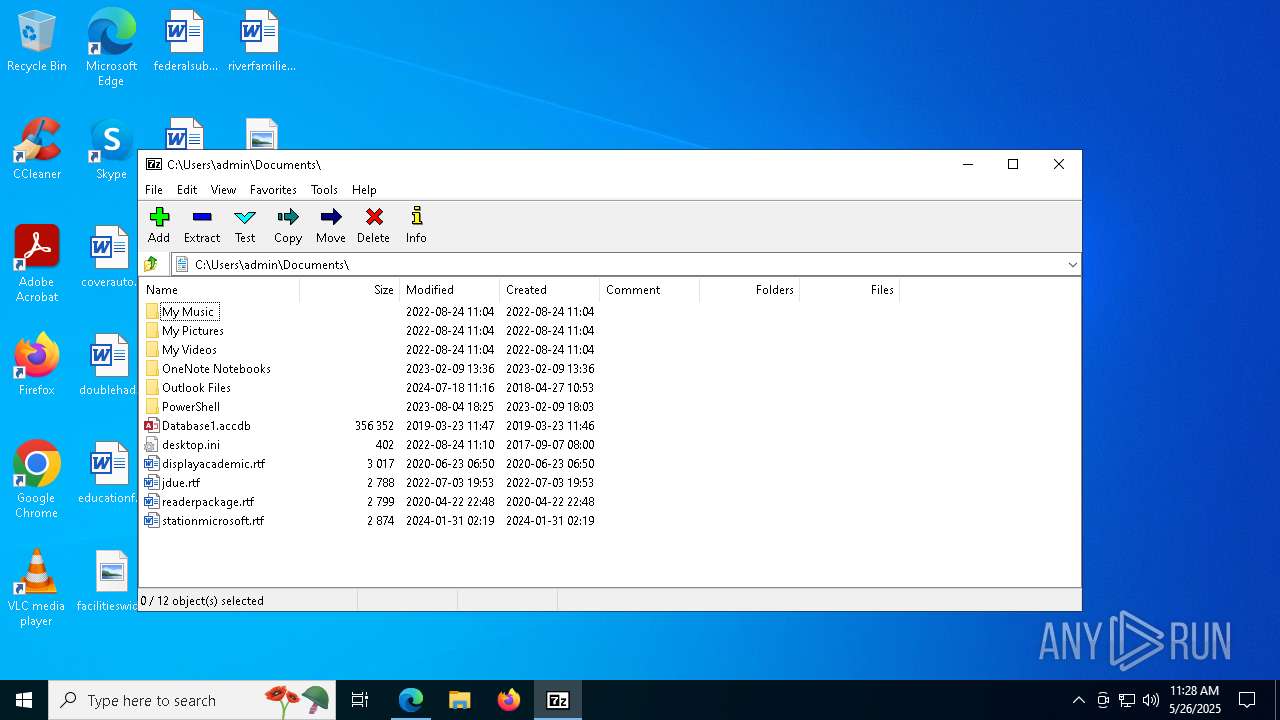Sort by the Size column header
This screenshot has width=1280, height=720.
(350, 290)
